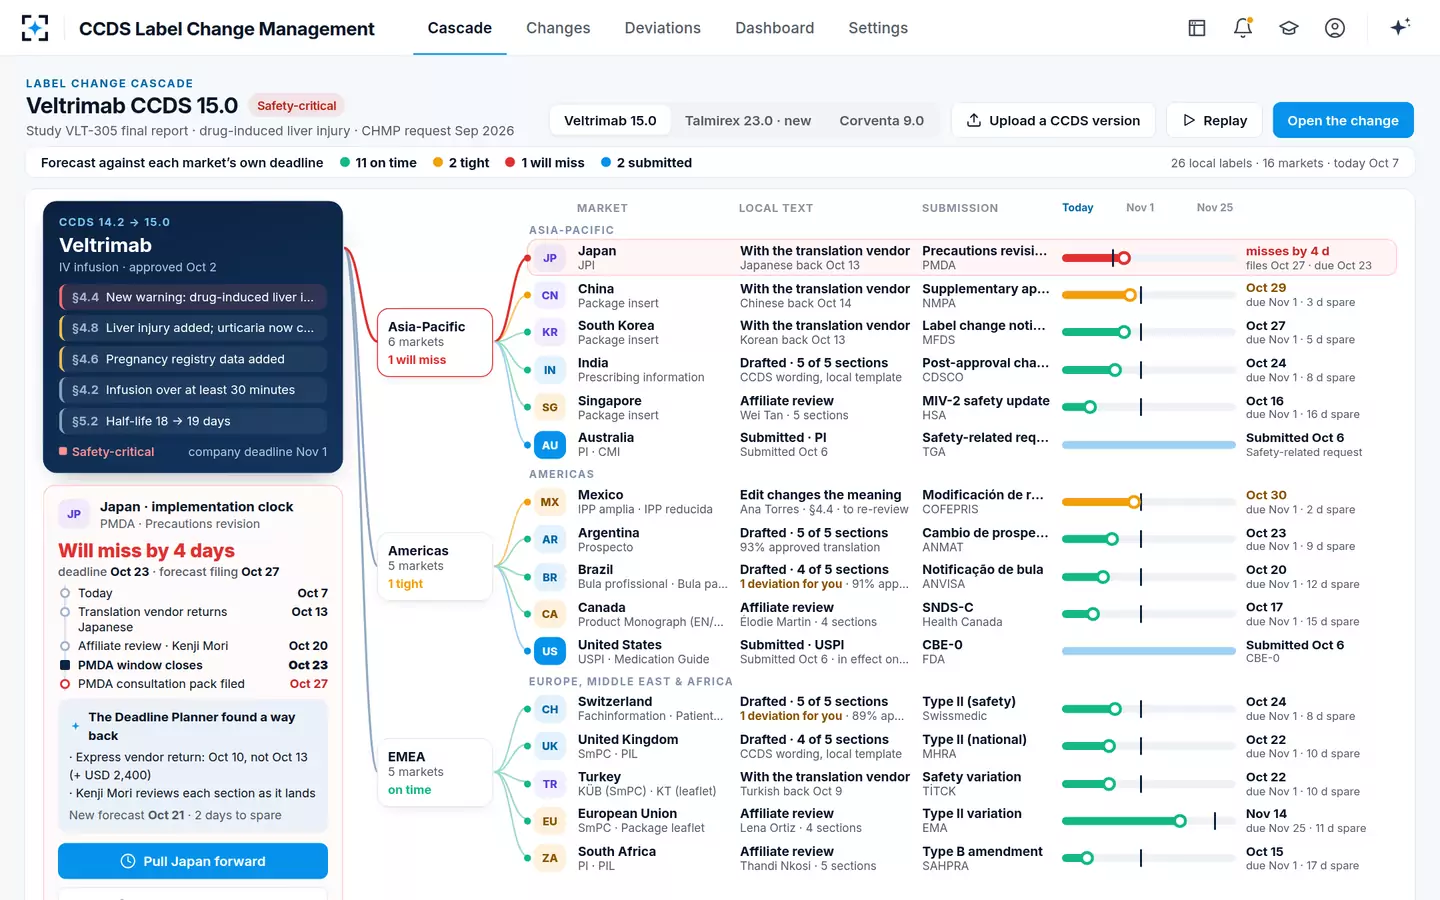Select the CN market badge for China

coord(550,295)
